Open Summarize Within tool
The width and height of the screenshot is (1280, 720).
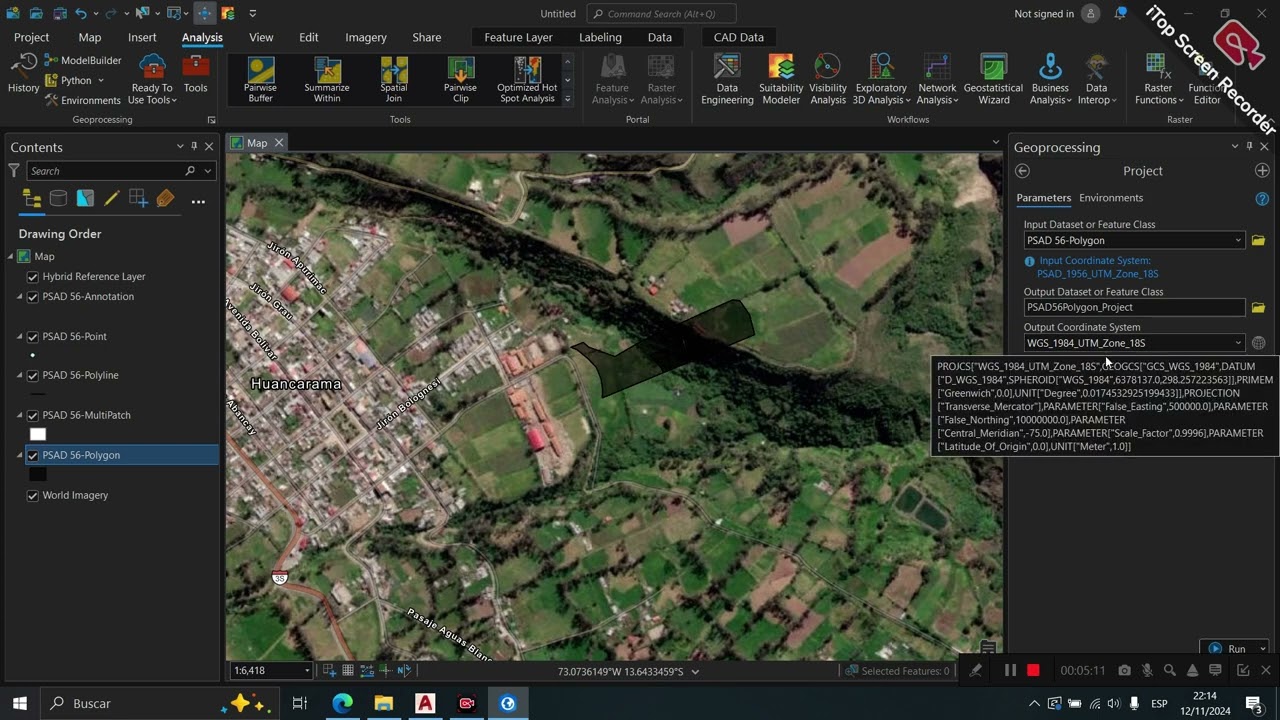327,79
